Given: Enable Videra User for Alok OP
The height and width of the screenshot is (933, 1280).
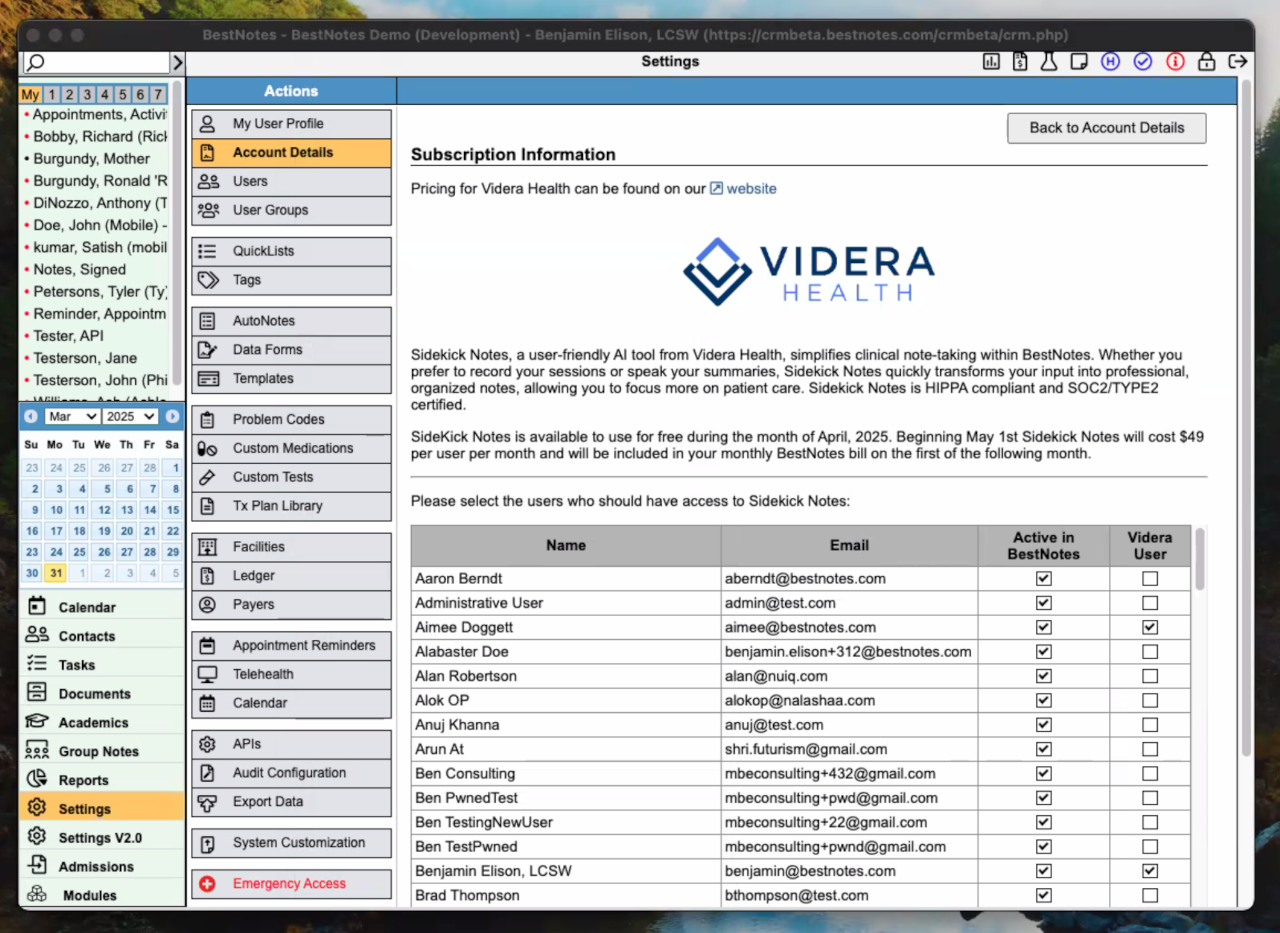Looking at the screenshot, I should [1150, 701].
